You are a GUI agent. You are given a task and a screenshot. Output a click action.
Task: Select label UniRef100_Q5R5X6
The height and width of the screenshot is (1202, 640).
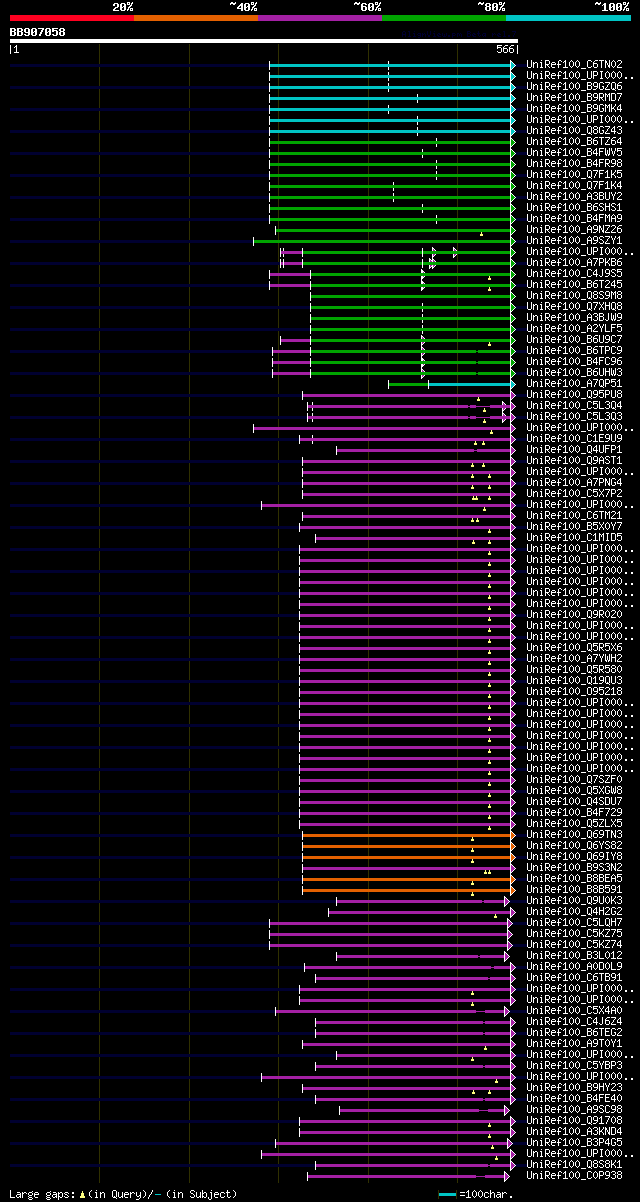click(x=576, y=648)
